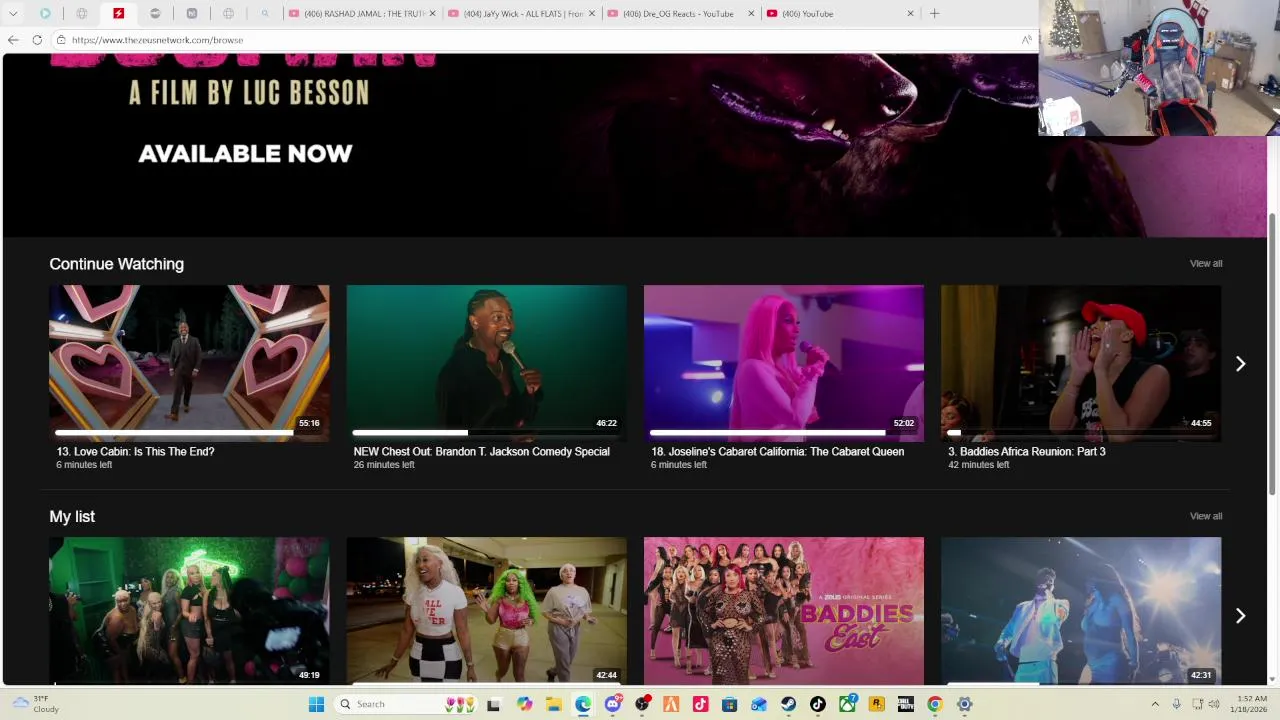Switch to Microsoft Edge in taskbar
1280x720 pixels.
(583, 704)
